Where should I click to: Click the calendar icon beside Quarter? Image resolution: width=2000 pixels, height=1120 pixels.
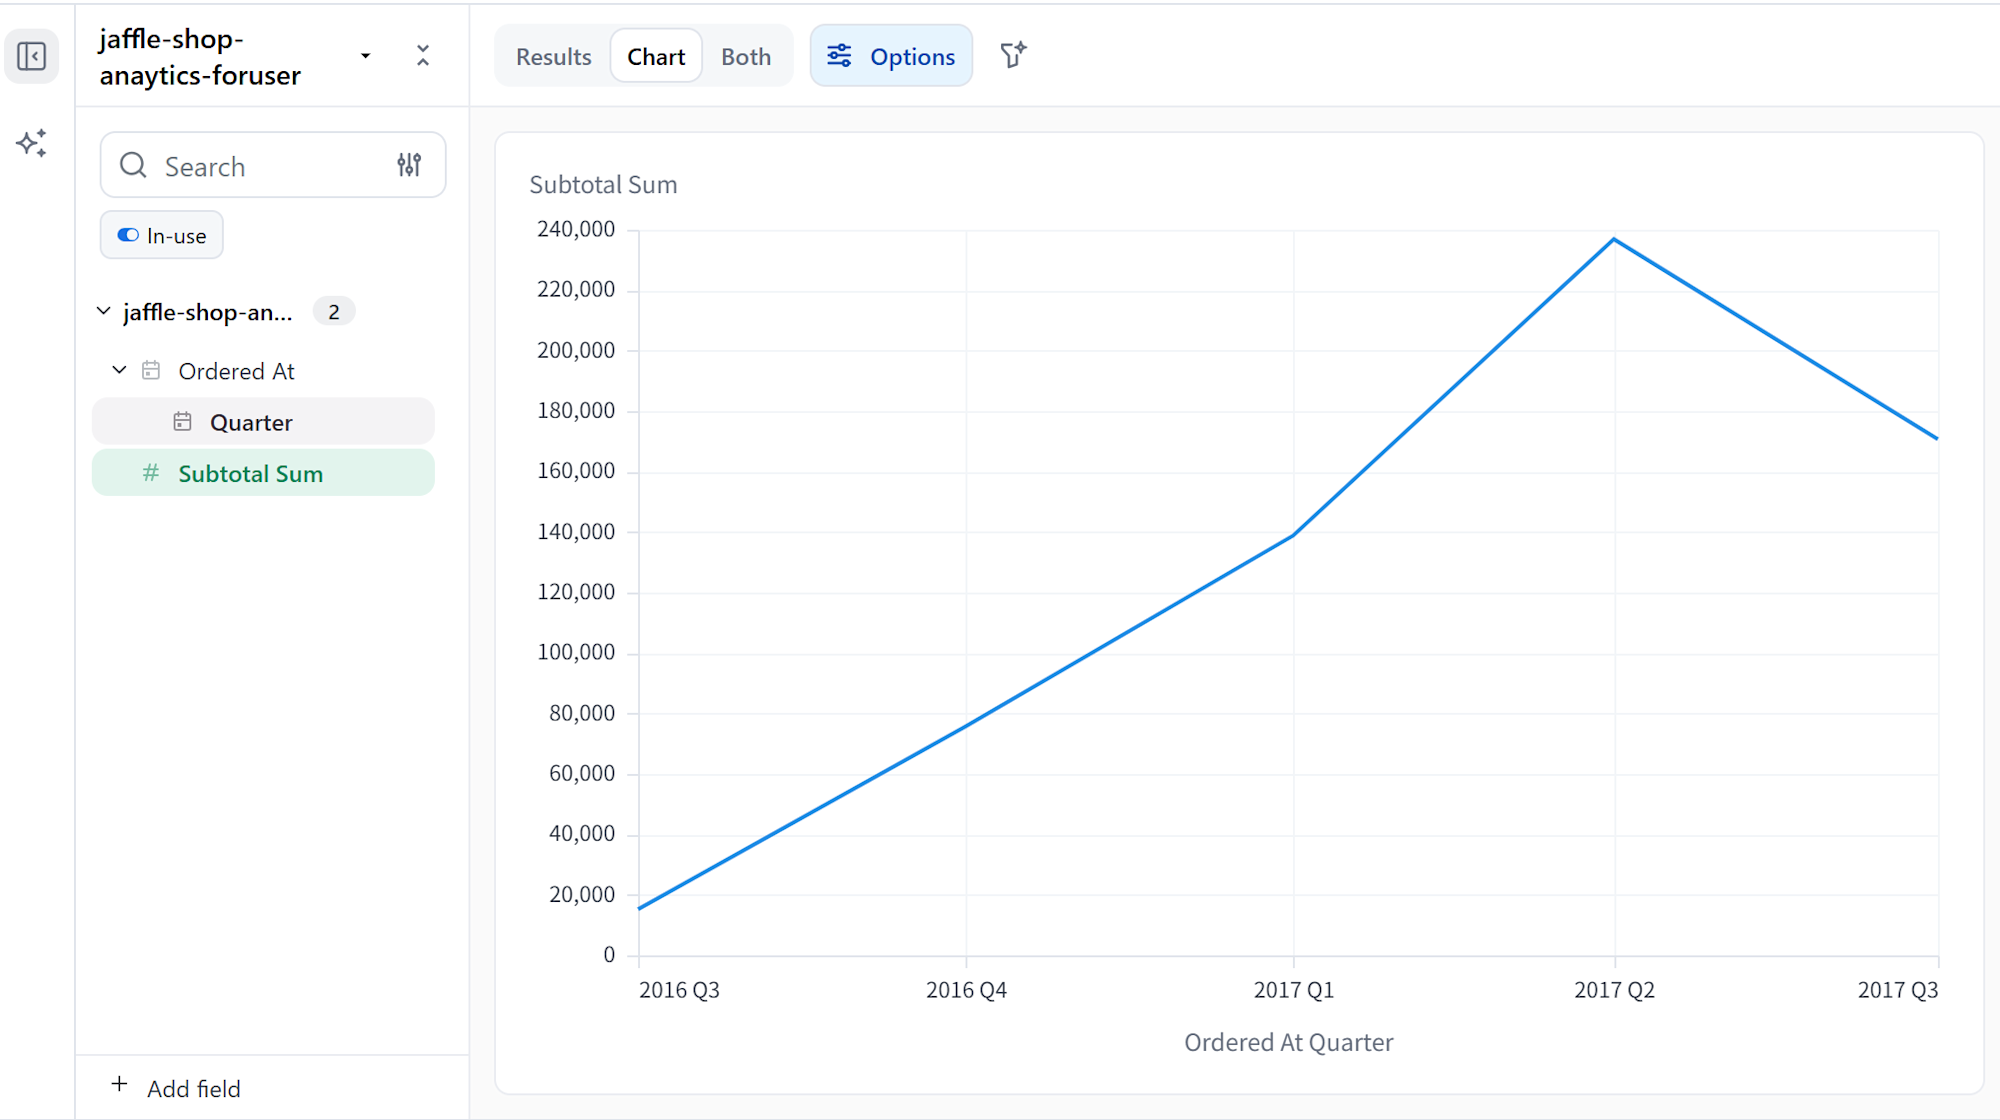183,422
